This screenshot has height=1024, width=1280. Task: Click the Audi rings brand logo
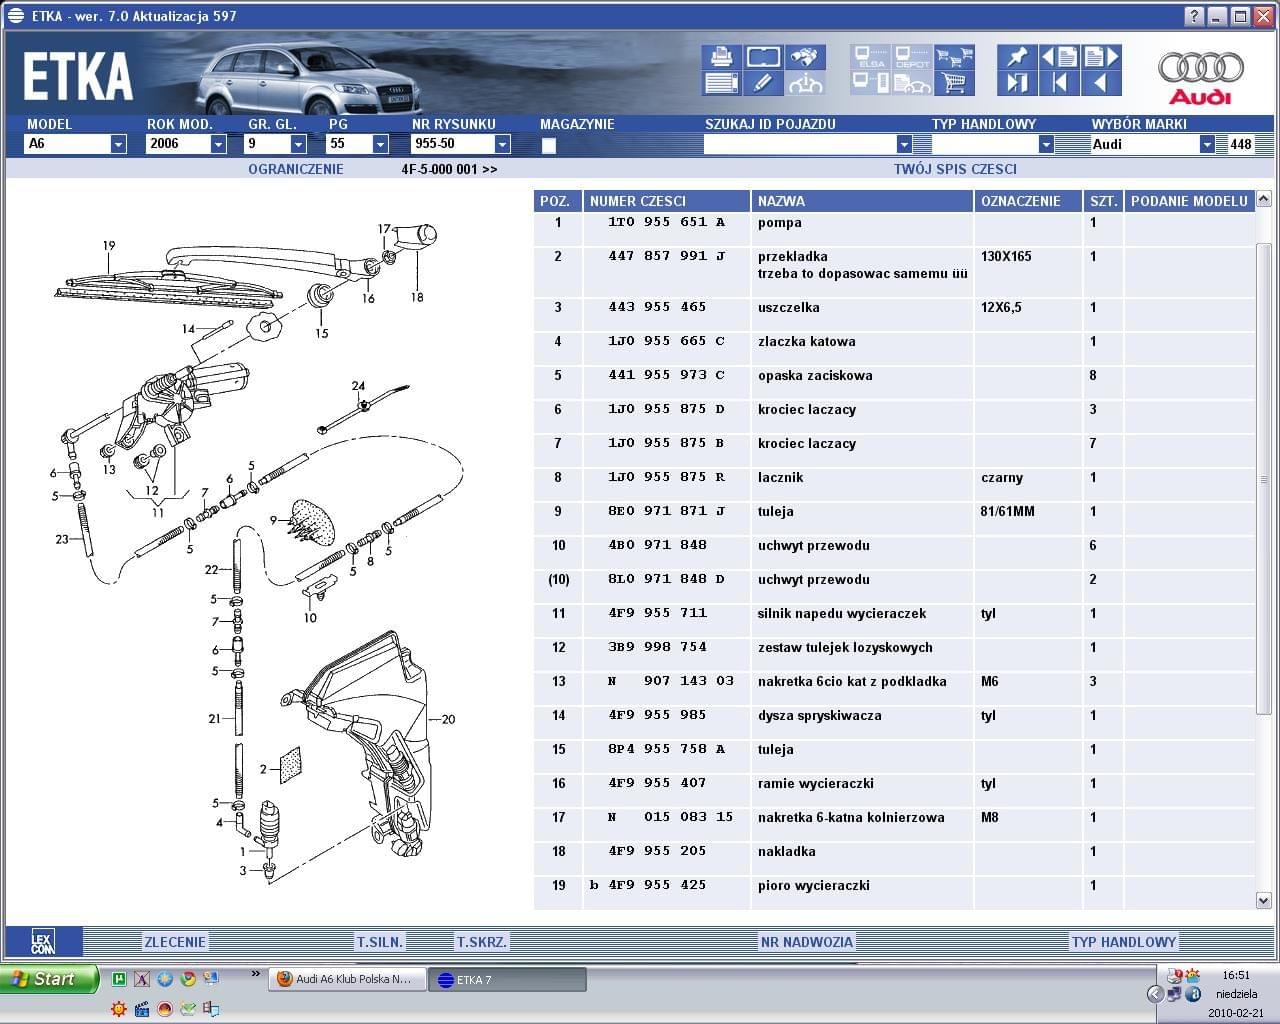[x=1200, y=79]
